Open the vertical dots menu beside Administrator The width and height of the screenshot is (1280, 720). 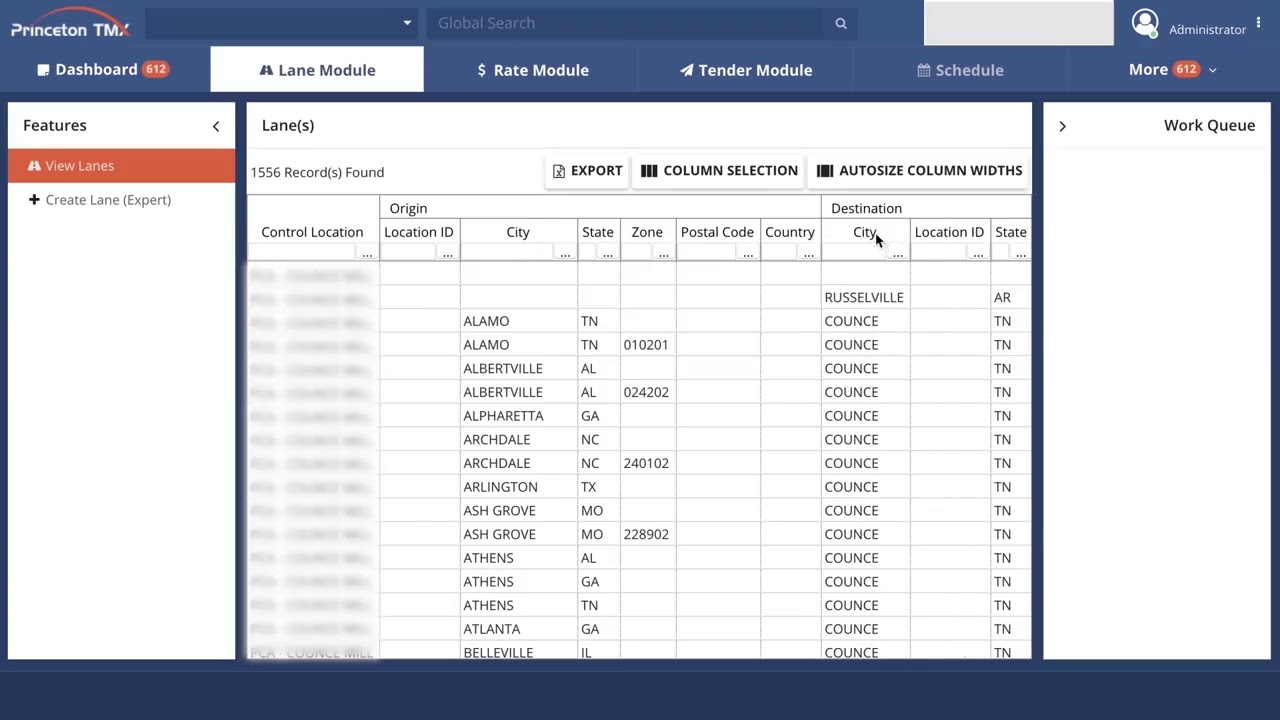tap(1259, 23)
